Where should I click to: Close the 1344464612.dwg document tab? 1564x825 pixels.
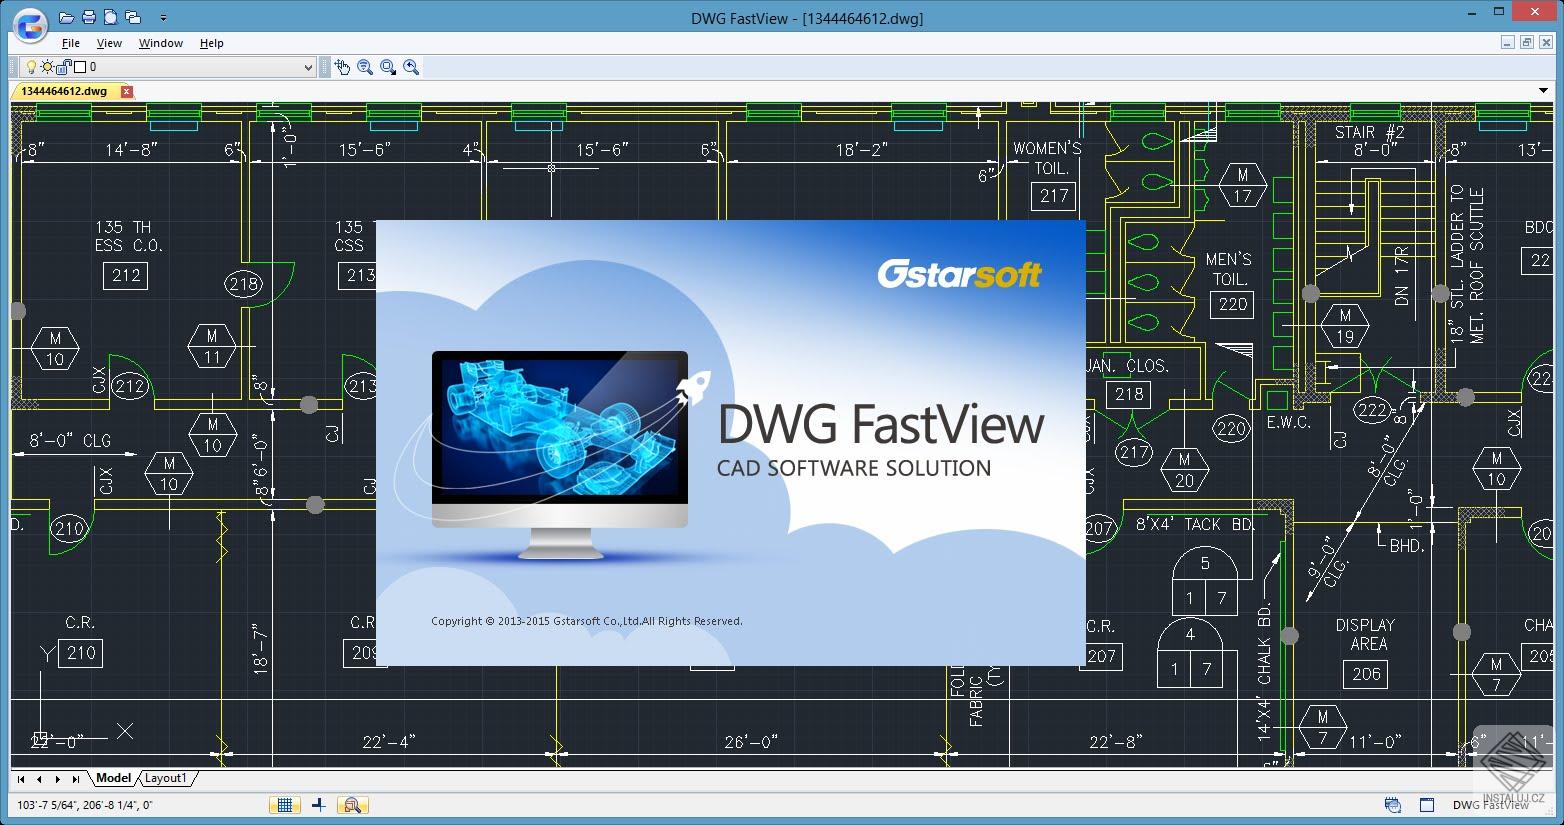(x=125, y=90)
